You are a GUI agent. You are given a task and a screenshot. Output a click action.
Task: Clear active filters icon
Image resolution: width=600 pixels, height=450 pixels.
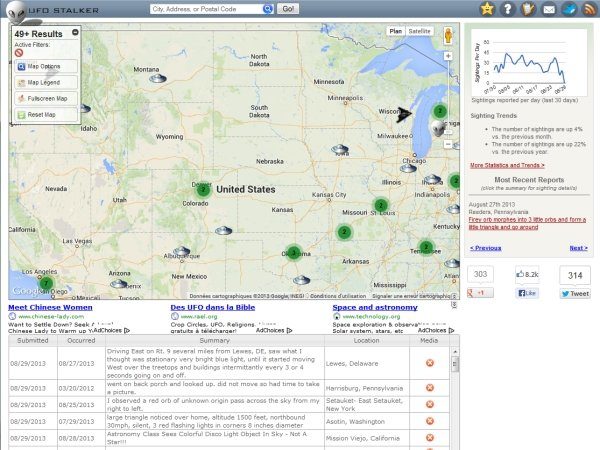(x=19, y=53)
